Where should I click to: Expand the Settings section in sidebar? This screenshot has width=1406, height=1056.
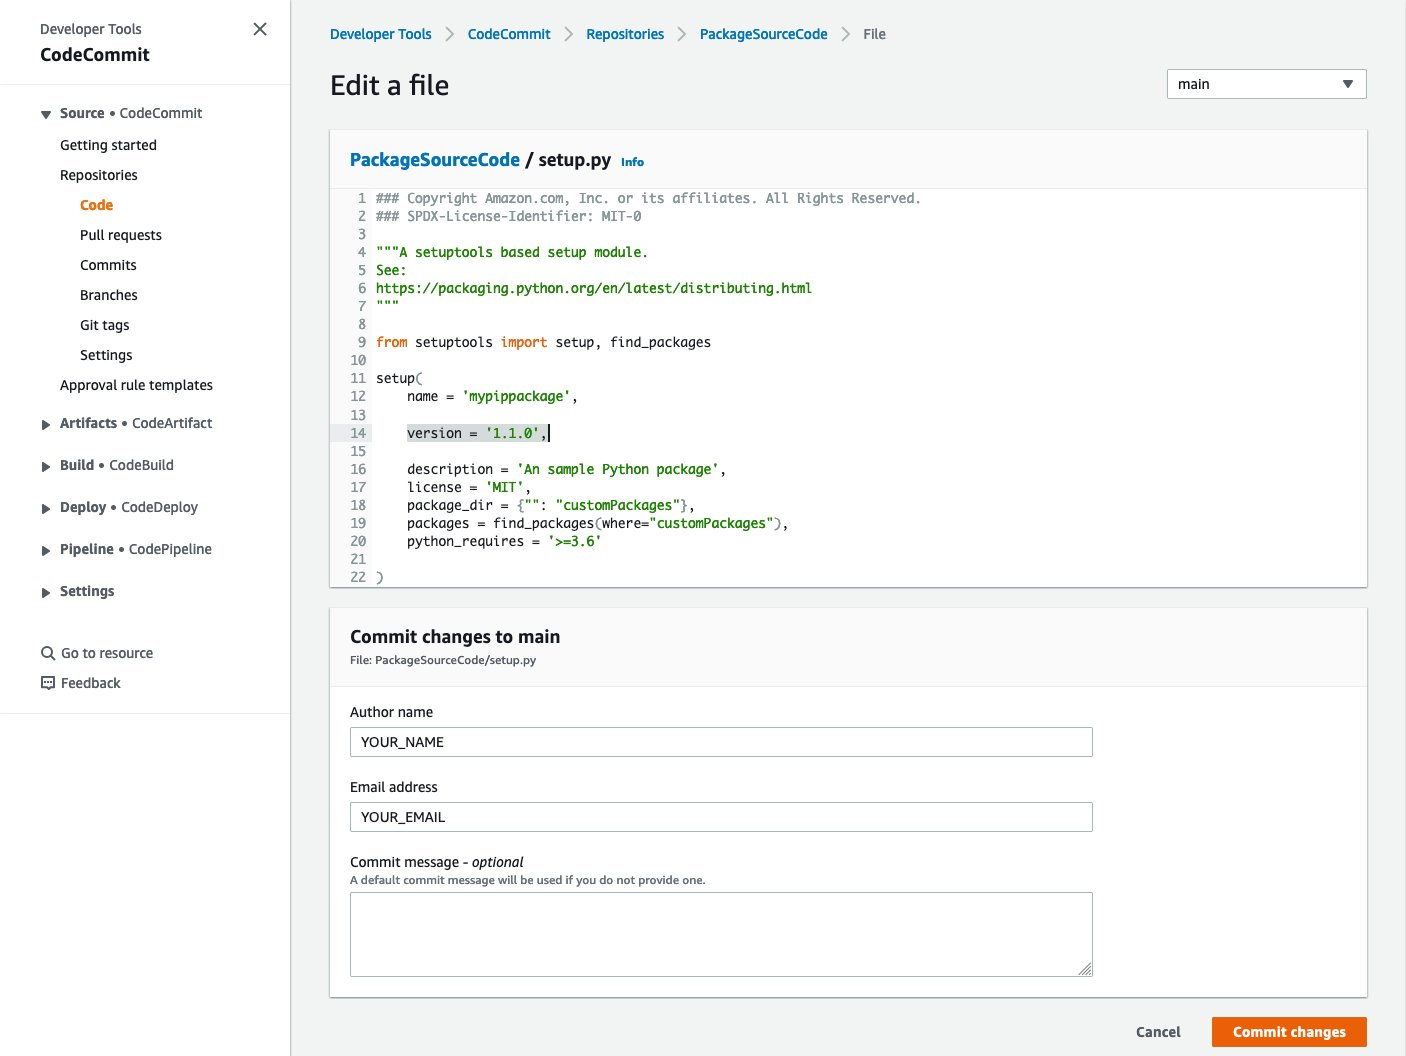[45, 591]
